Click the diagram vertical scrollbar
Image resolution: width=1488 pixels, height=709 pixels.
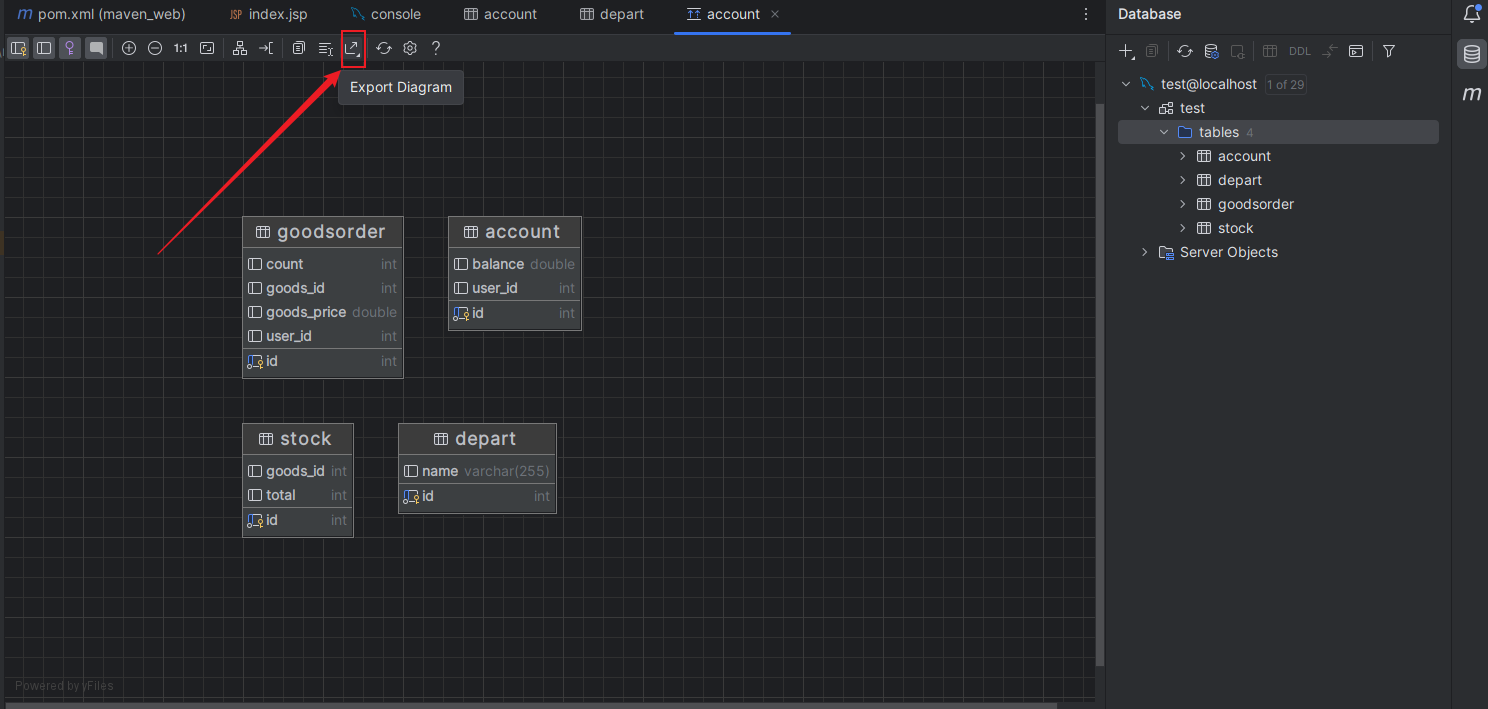click(1100, 385)
